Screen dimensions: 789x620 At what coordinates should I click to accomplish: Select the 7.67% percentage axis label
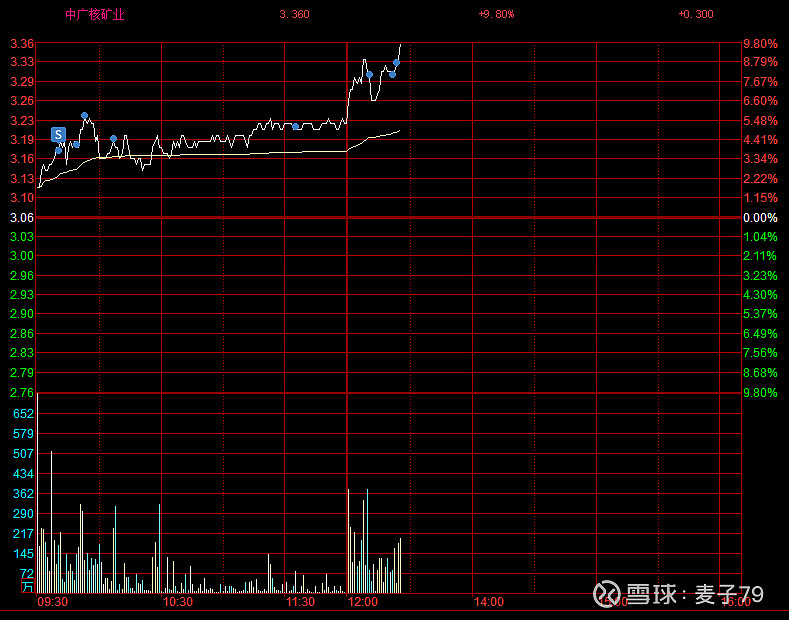(760, 82)
